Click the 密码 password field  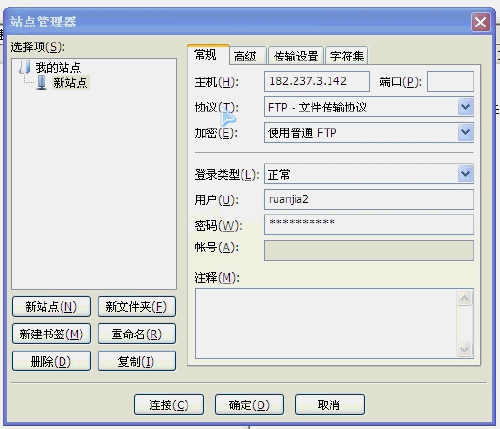coord(369,224)
